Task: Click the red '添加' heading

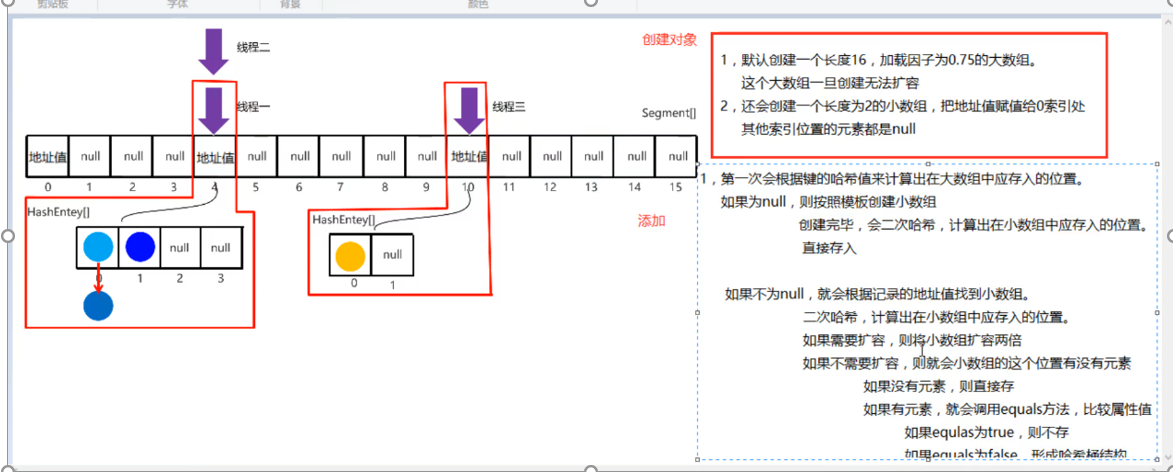Action: click(651, 221)
